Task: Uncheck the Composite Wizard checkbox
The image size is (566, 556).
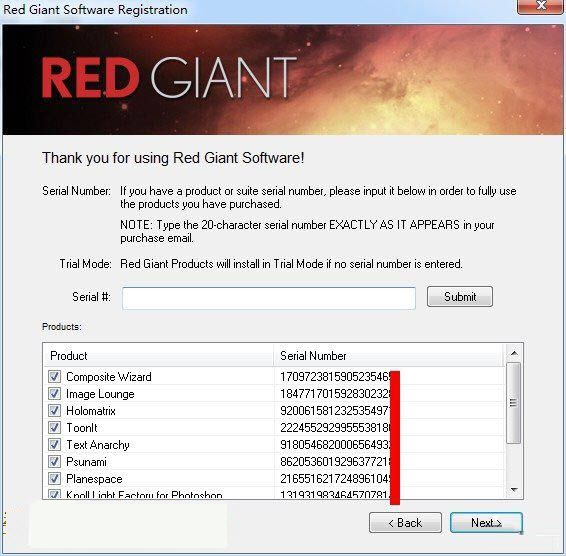Action: pyautogui.click(x=54, y=377)
